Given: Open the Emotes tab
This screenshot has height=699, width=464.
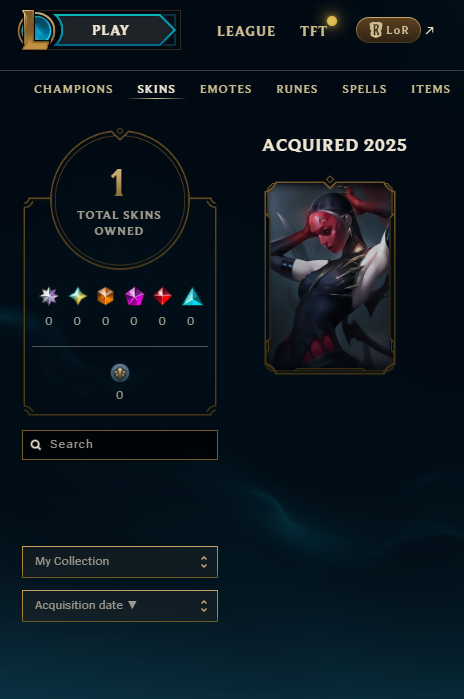Looking at the screenshot, I should pyautogui.click(x=226, y=89).
